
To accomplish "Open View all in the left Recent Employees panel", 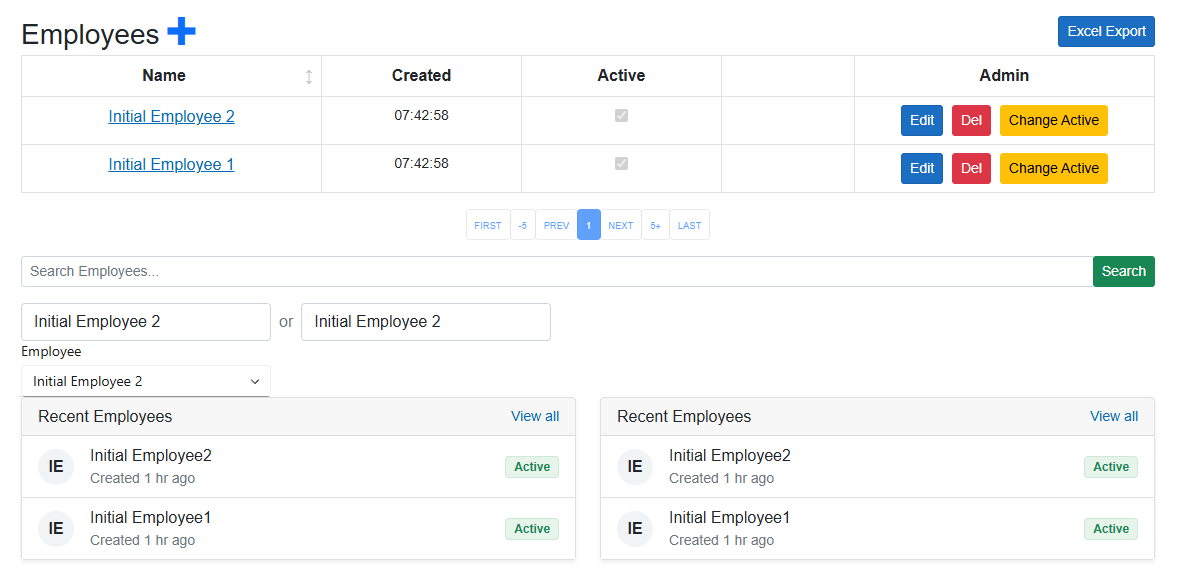I will pos(535,416).
